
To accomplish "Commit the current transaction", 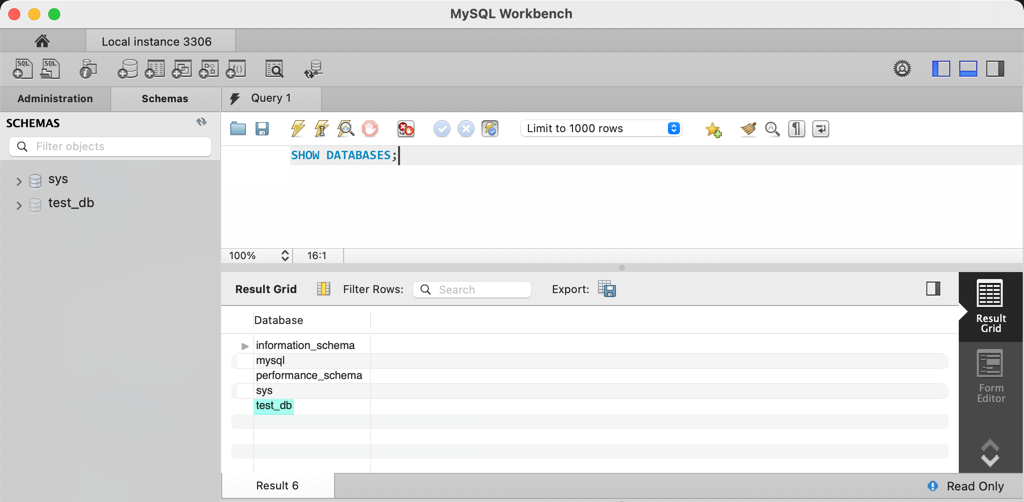I will [442, 129].
